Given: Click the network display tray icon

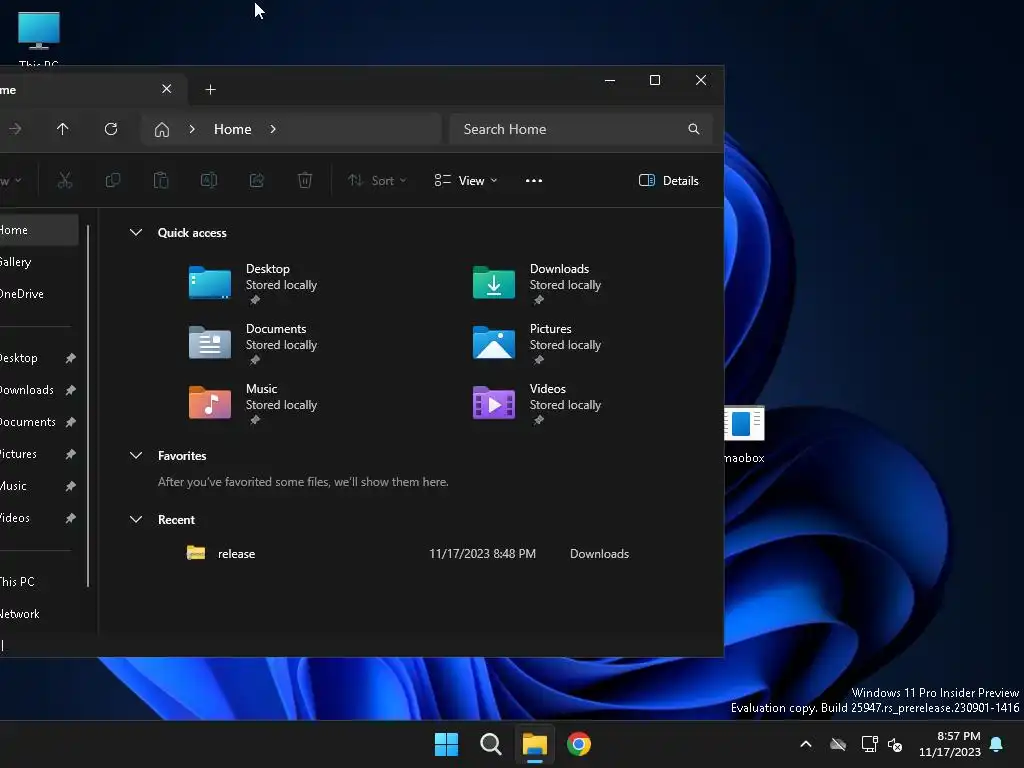Looking at the screenshot, I should click(869, 744).
